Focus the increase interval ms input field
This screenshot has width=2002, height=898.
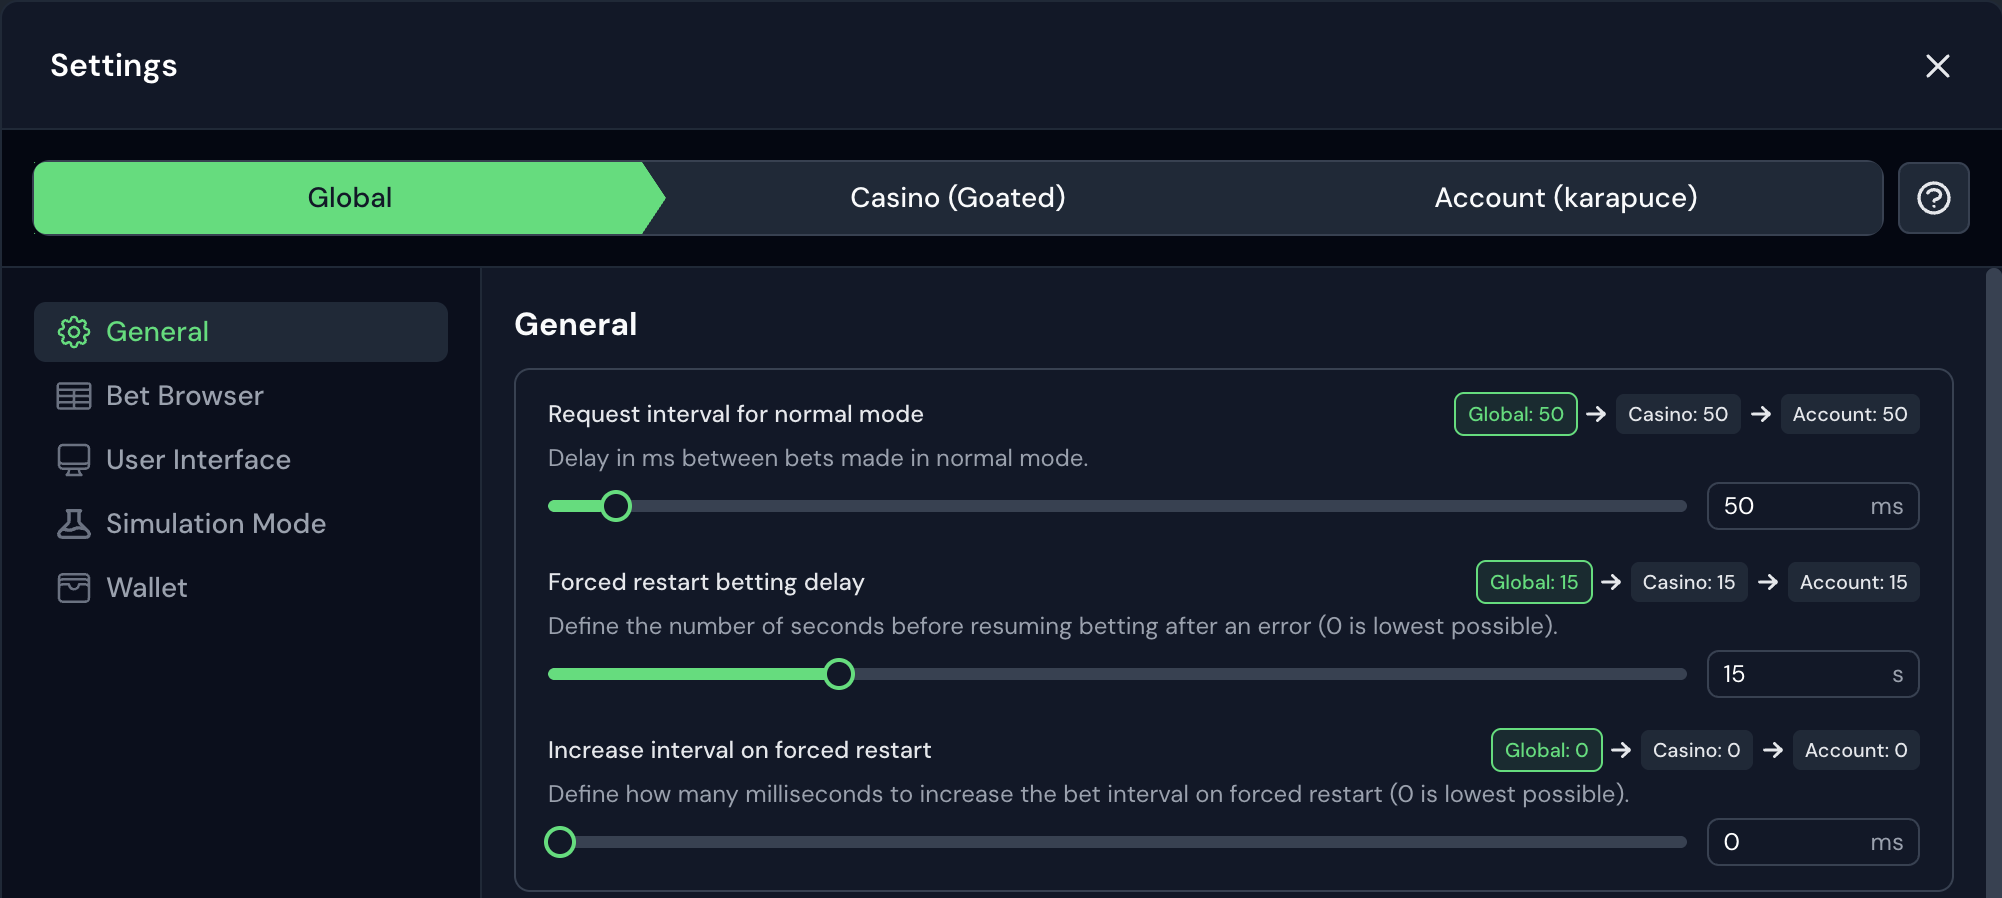click(x=1790, y=842)
